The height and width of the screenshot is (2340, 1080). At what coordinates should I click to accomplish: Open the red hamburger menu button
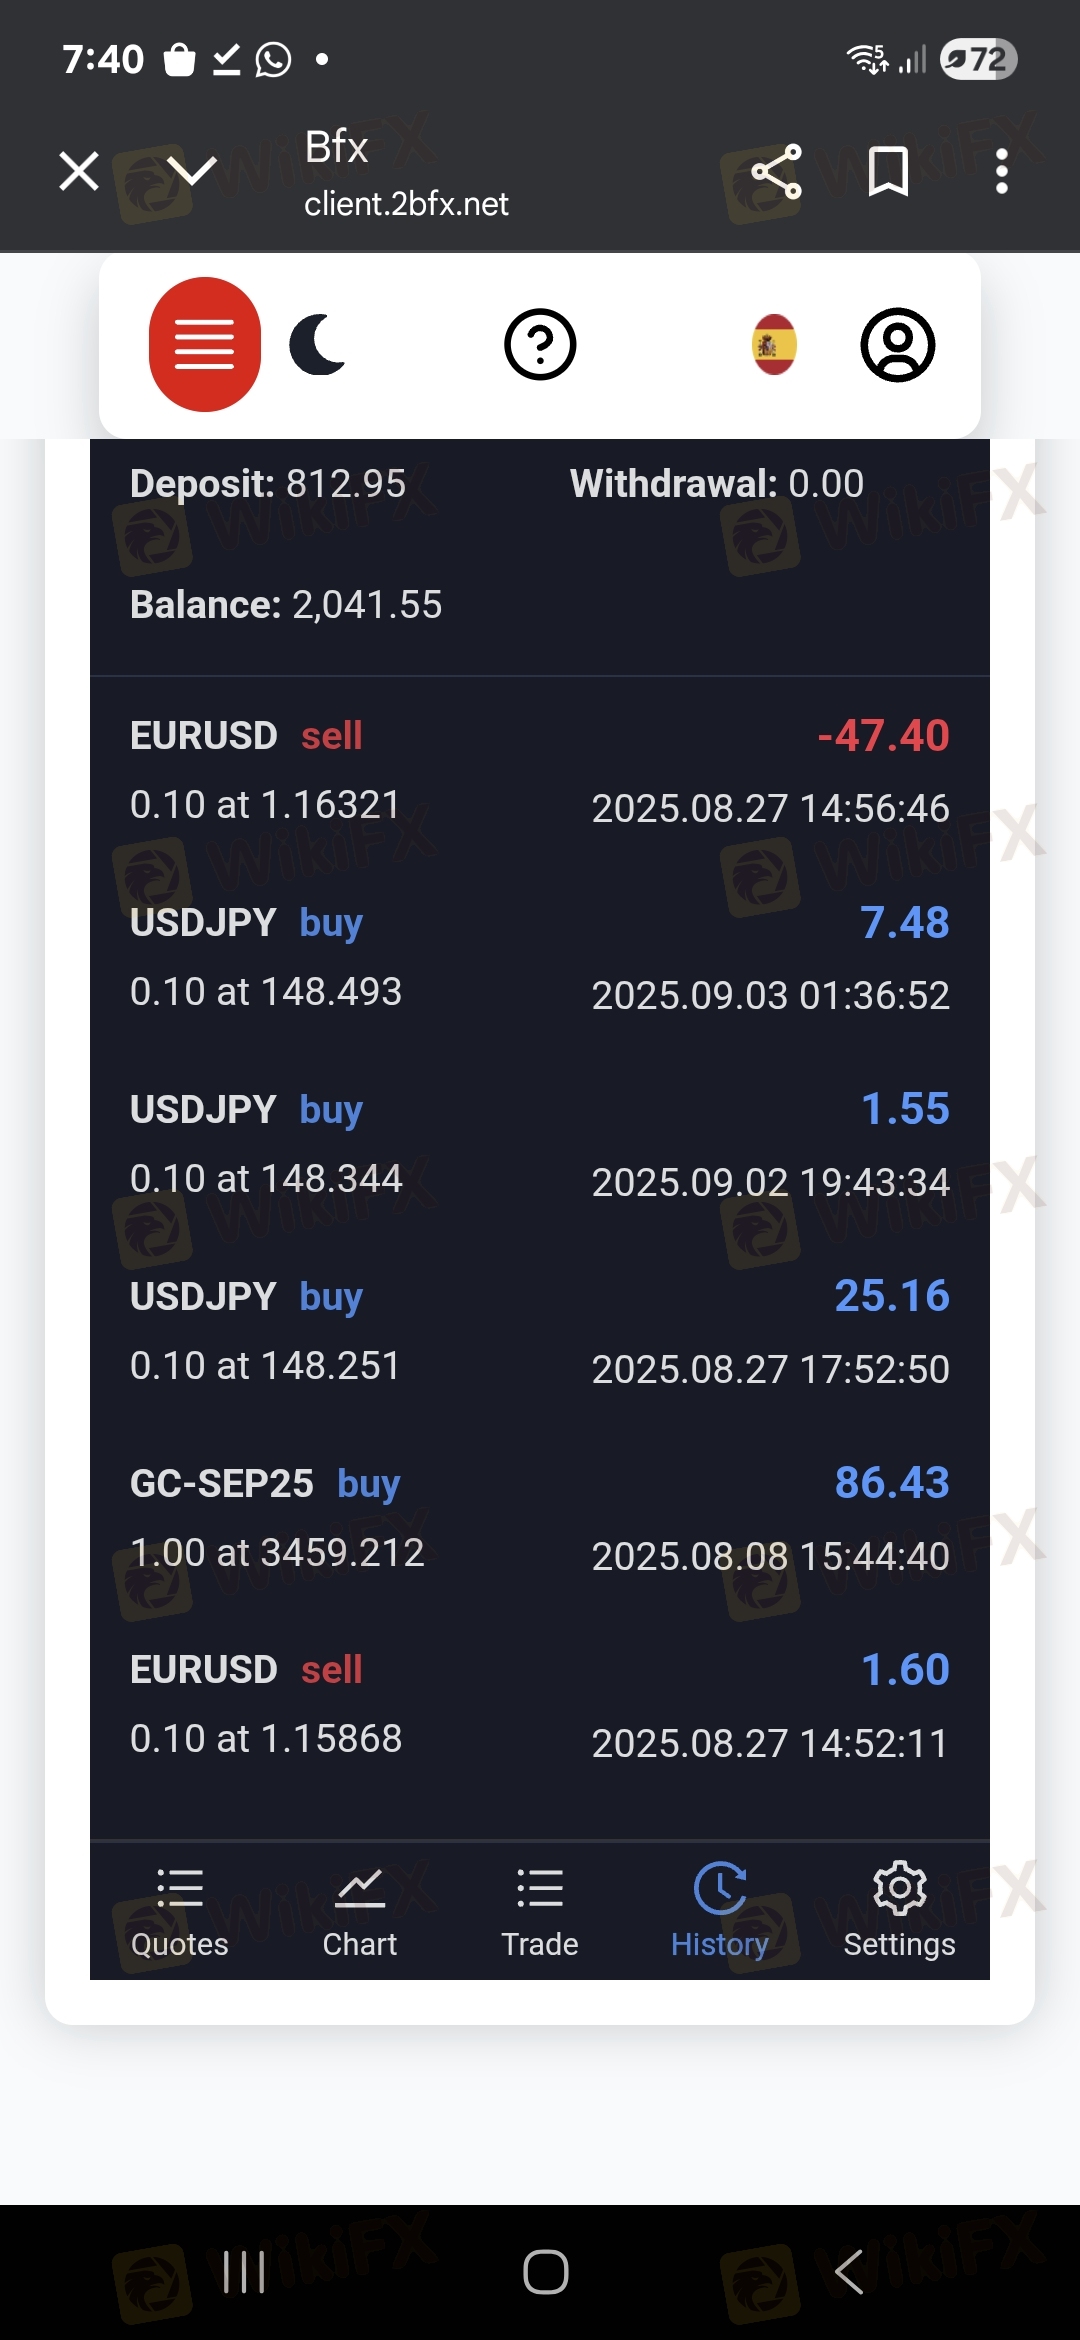click(x=204, y=344)
